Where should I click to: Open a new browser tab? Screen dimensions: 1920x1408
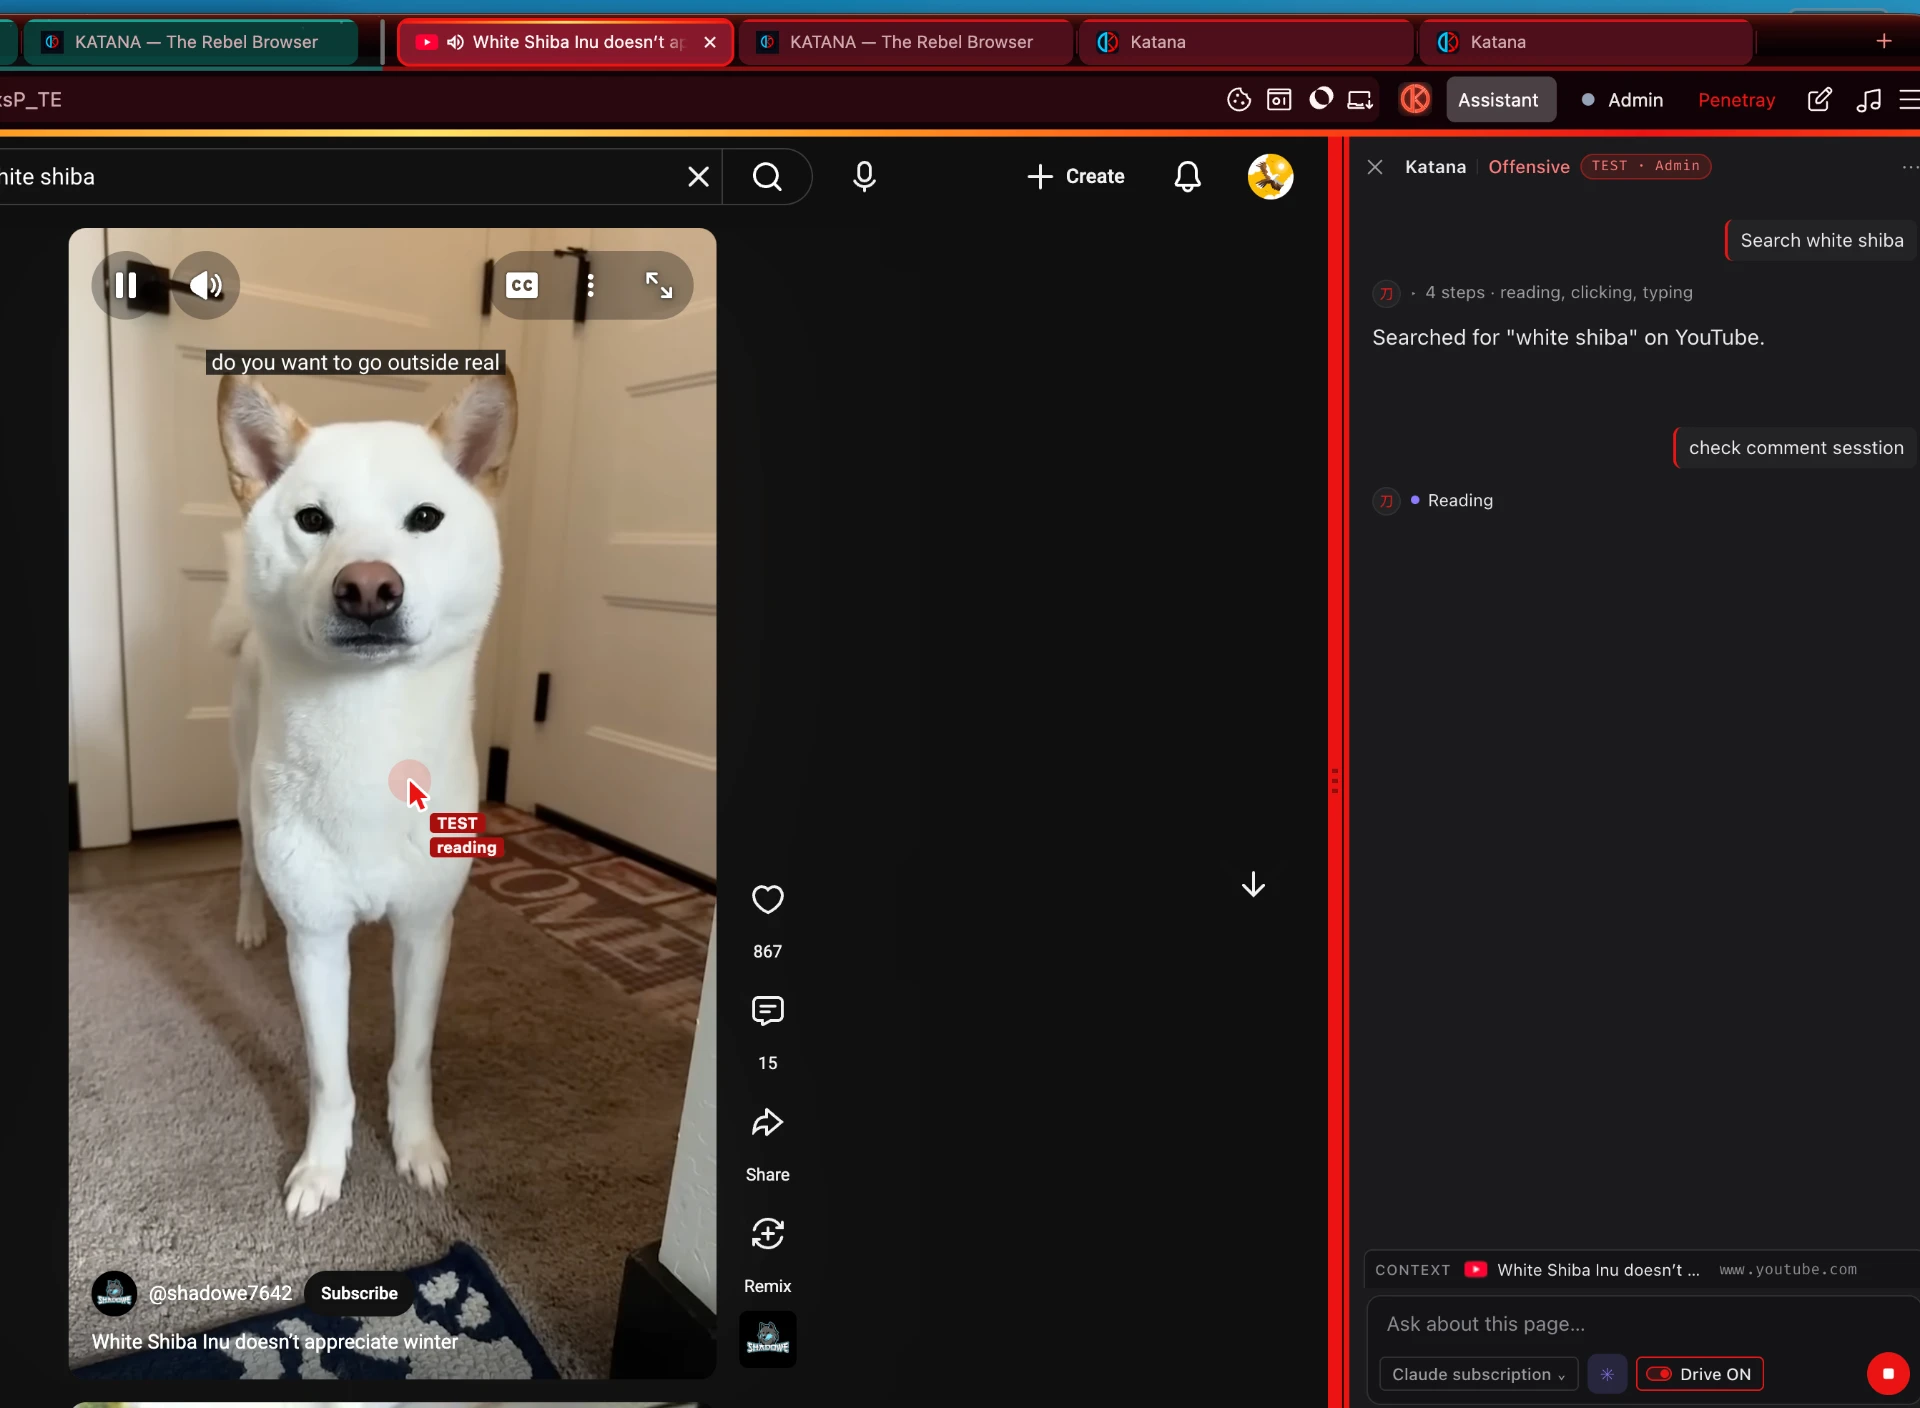coord(1884,41)
